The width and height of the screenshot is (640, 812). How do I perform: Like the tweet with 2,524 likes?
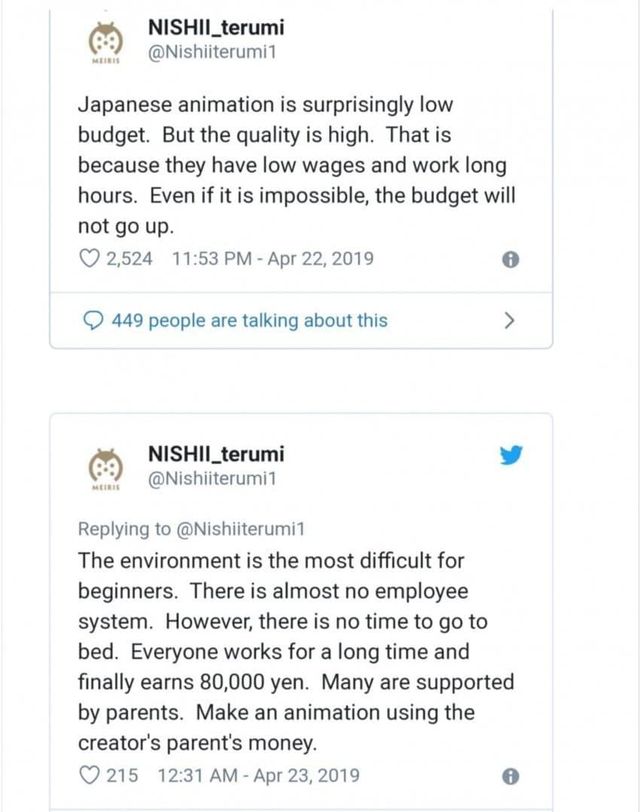[x=87, y=259]
